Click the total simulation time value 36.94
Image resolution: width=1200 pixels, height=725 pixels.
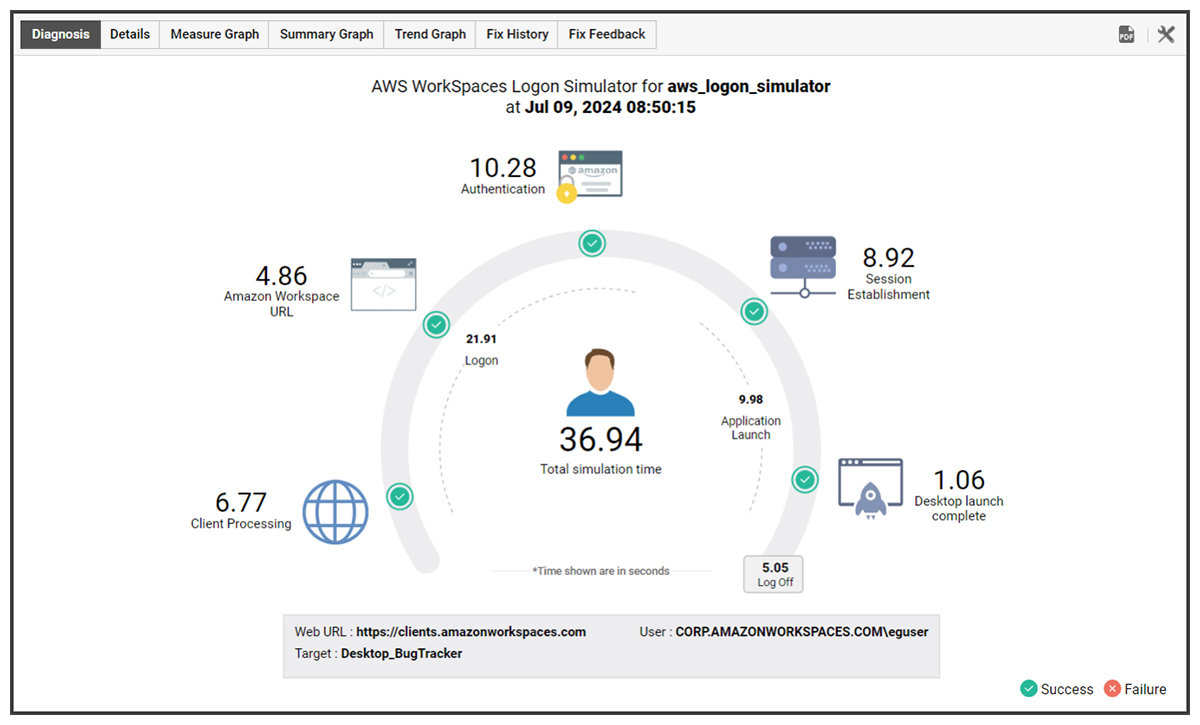click(x=600, y=439)
